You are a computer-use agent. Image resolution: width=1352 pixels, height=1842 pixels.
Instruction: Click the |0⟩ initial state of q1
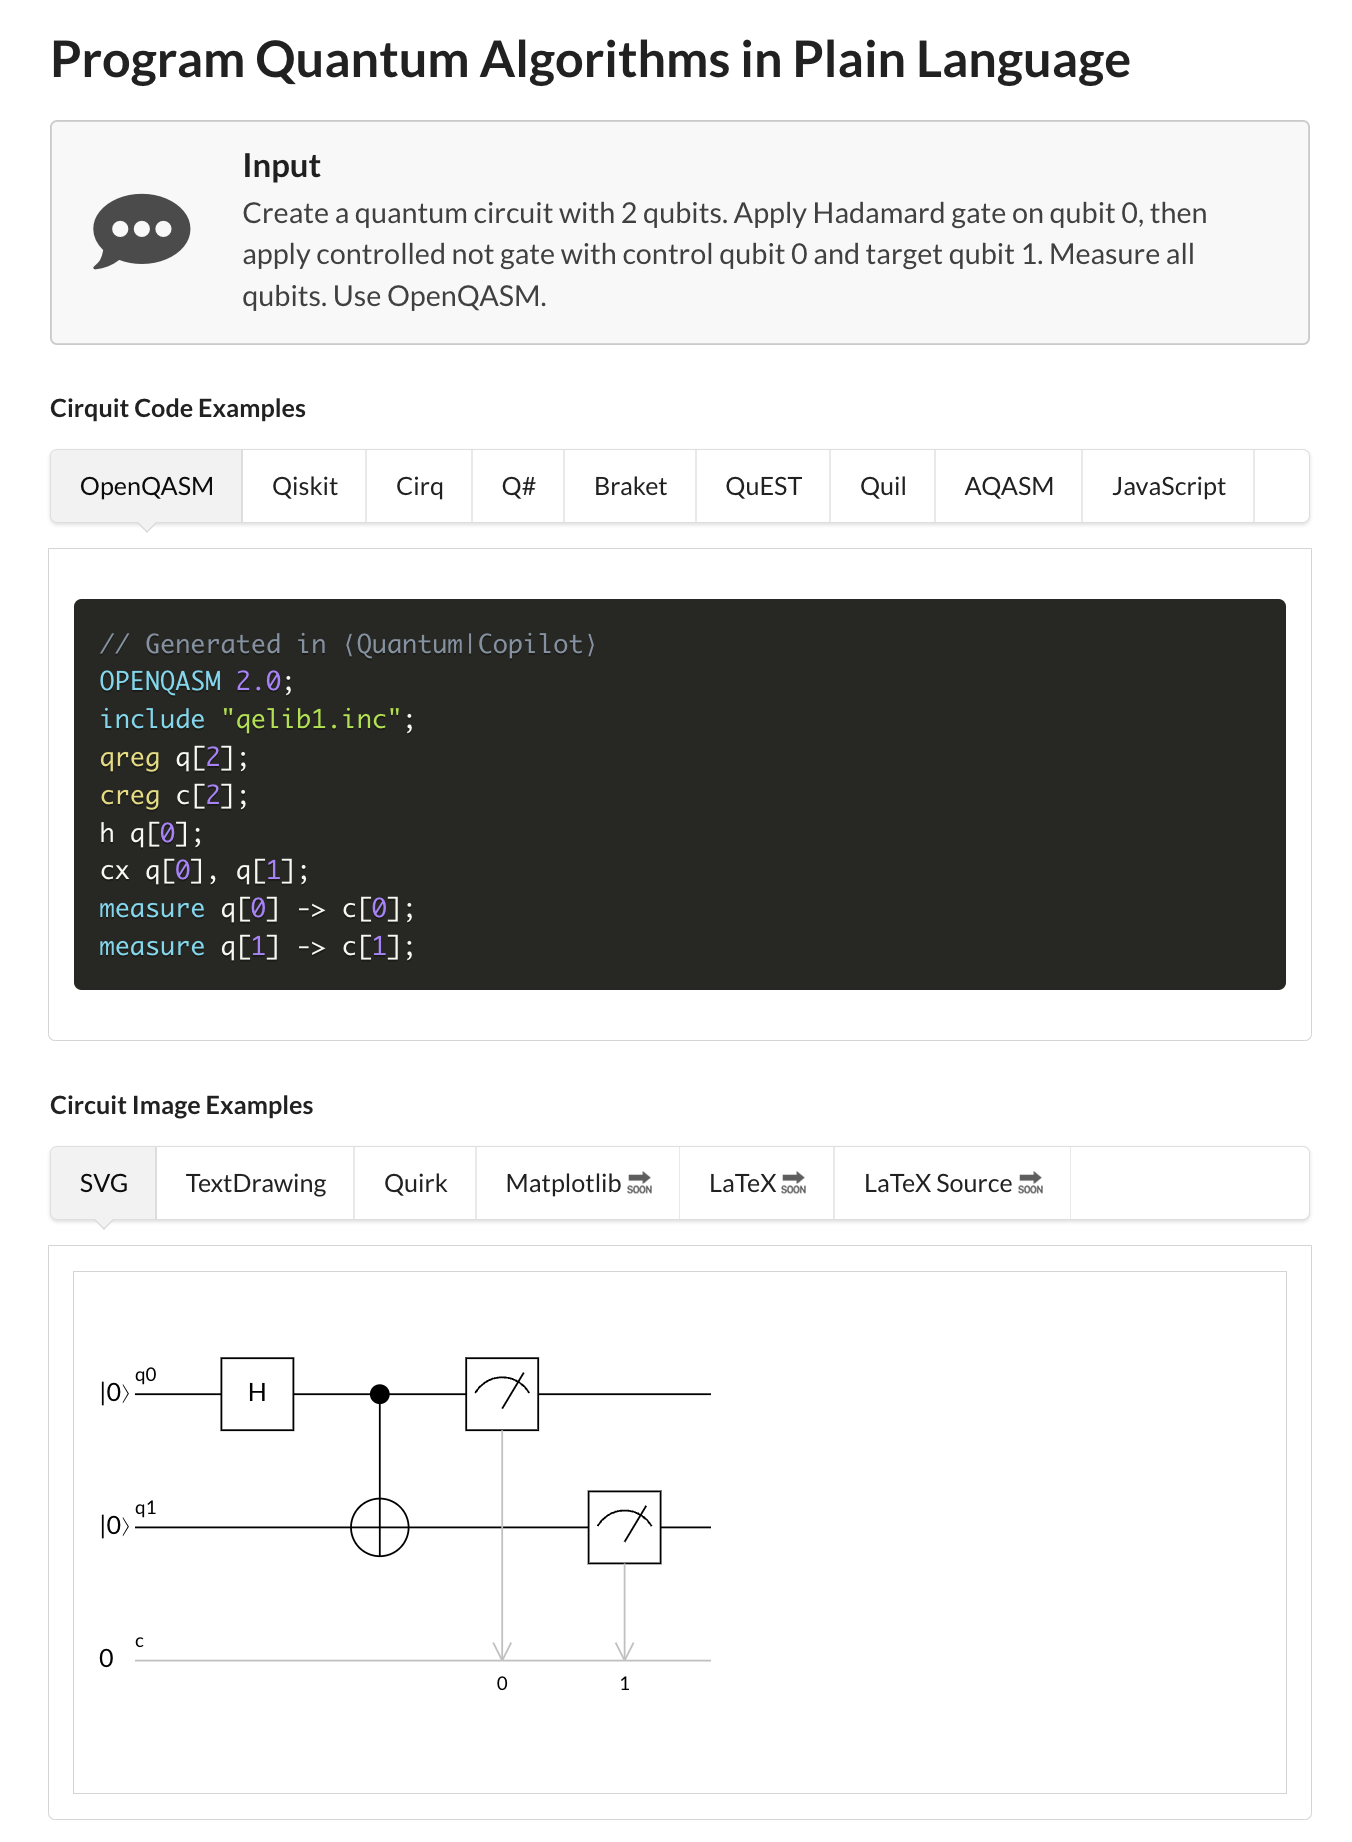(114, 1526)
